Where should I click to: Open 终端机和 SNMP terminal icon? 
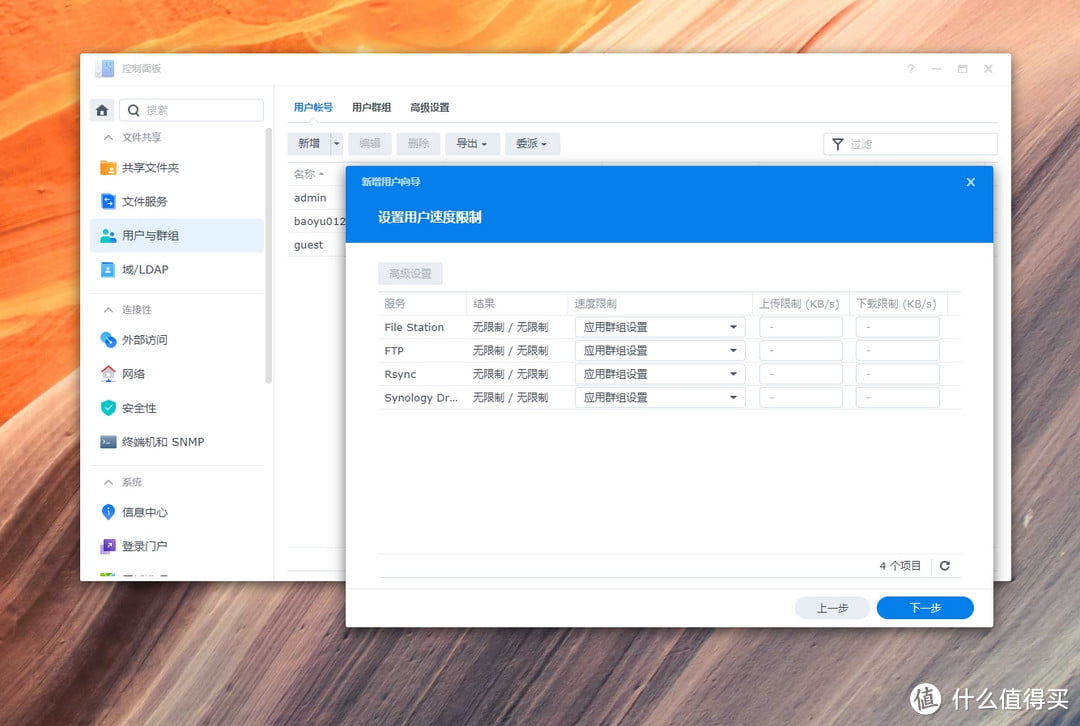point(108,442)
